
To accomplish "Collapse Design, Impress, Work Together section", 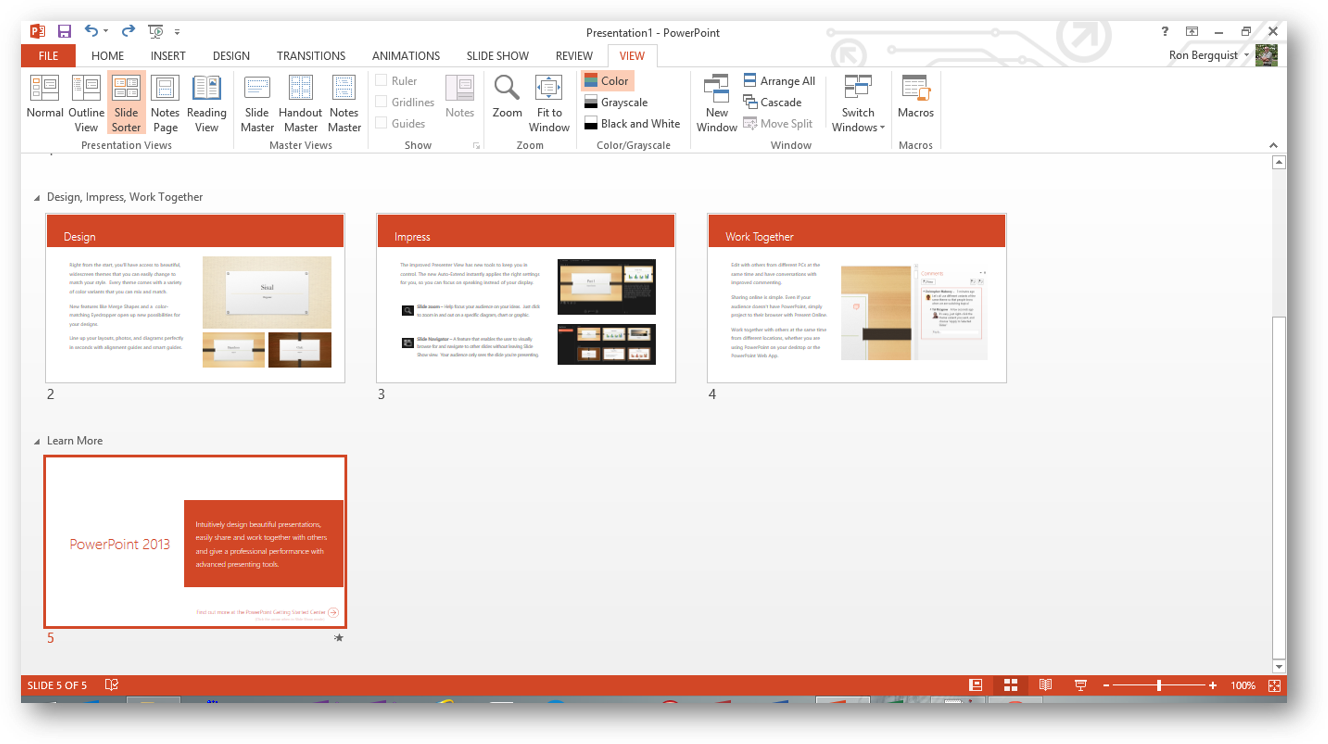I will (x=38, y=198).
